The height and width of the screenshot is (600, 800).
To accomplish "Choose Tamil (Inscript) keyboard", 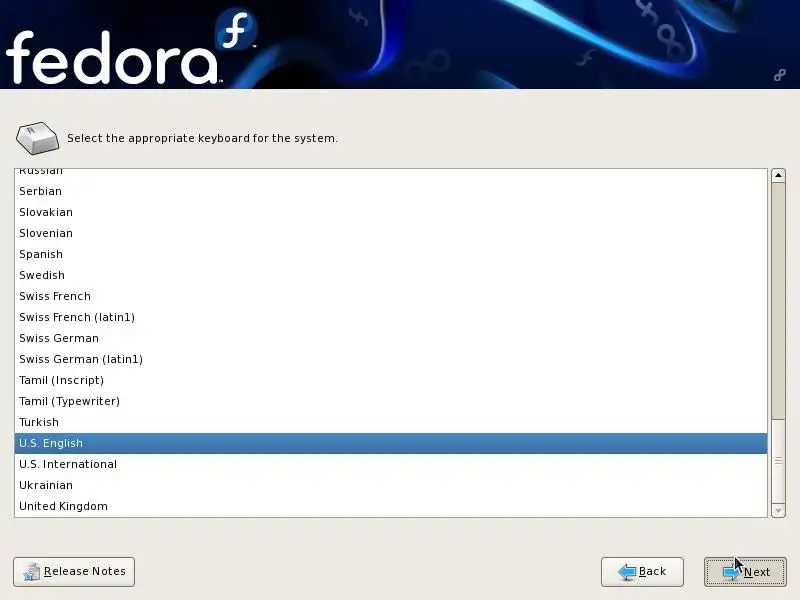I will pyautogui.click(x=391, y=380).
